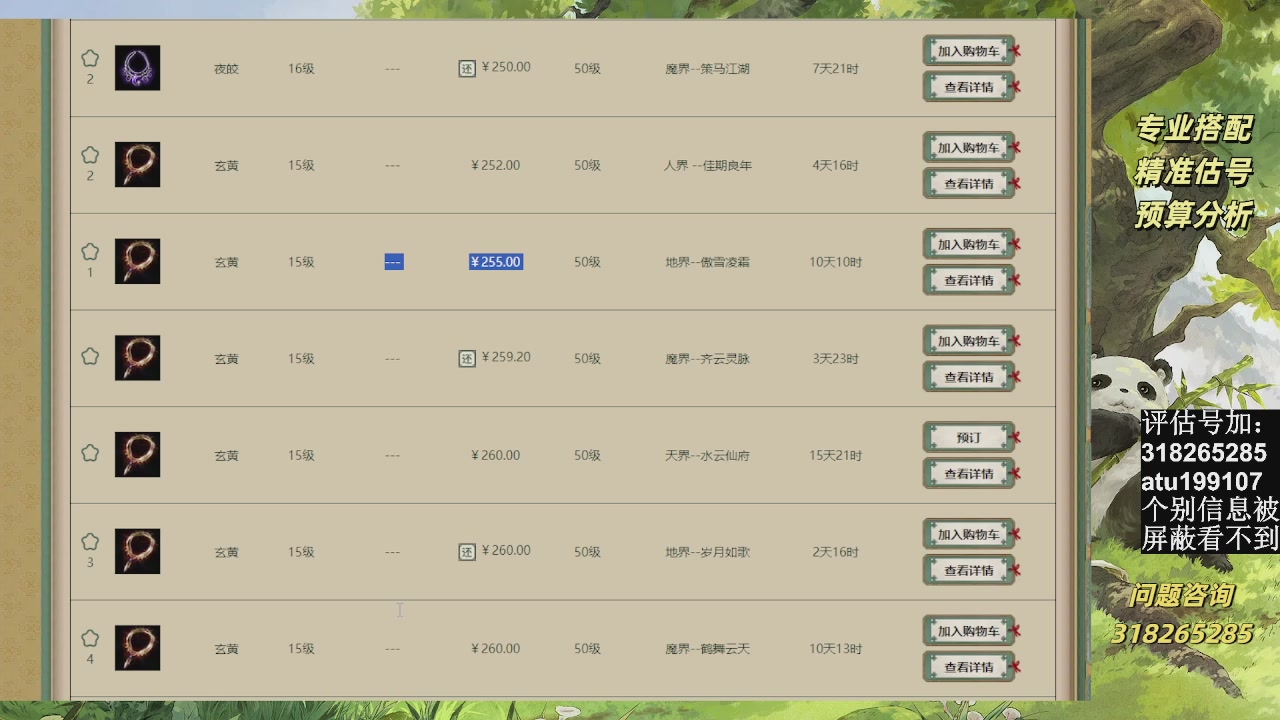Add the ¥252.00 玄黄 to the shopping cart
The image size is (1280, 720).
tap(968, 147)
